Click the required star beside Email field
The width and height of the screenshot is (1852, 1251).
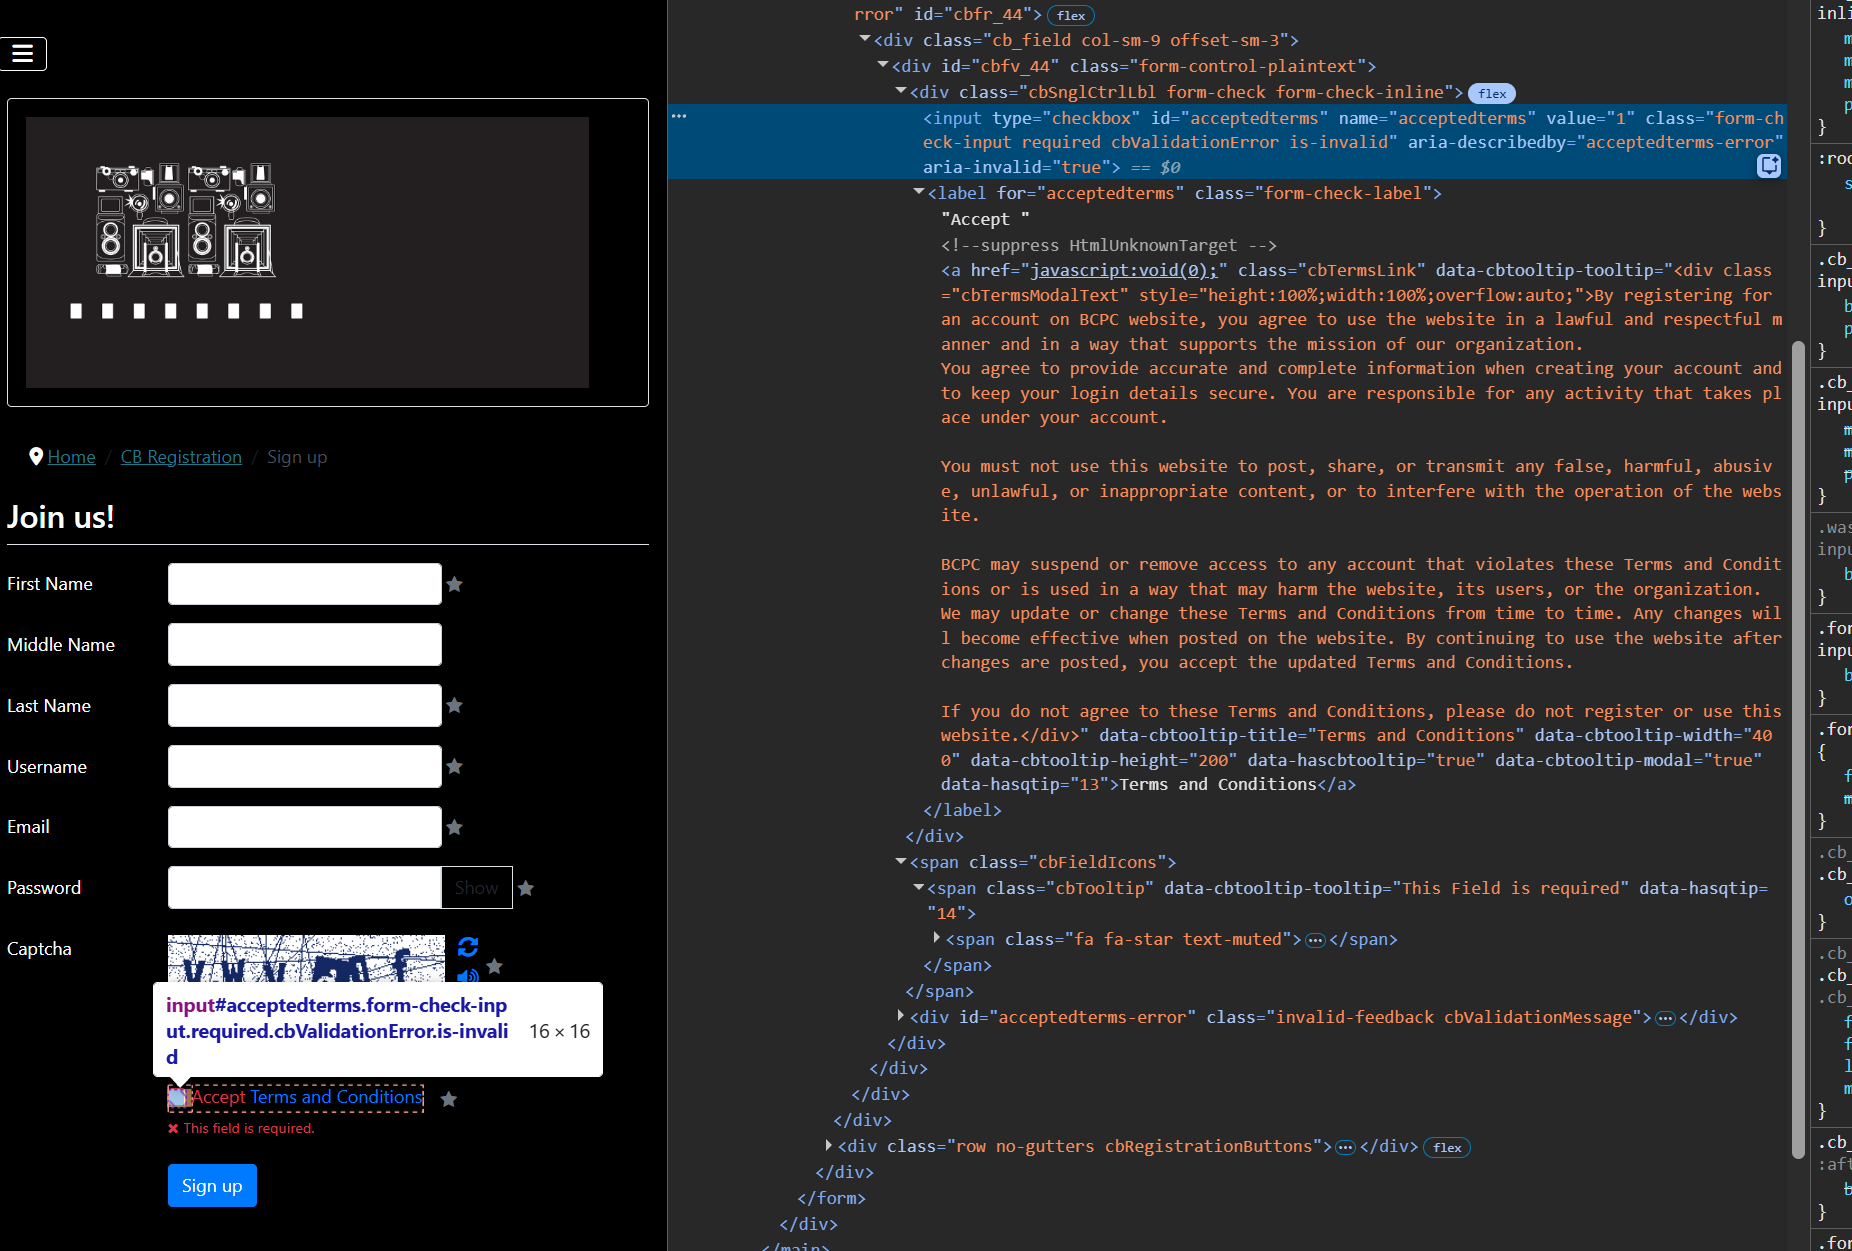(x=455, y=827)
